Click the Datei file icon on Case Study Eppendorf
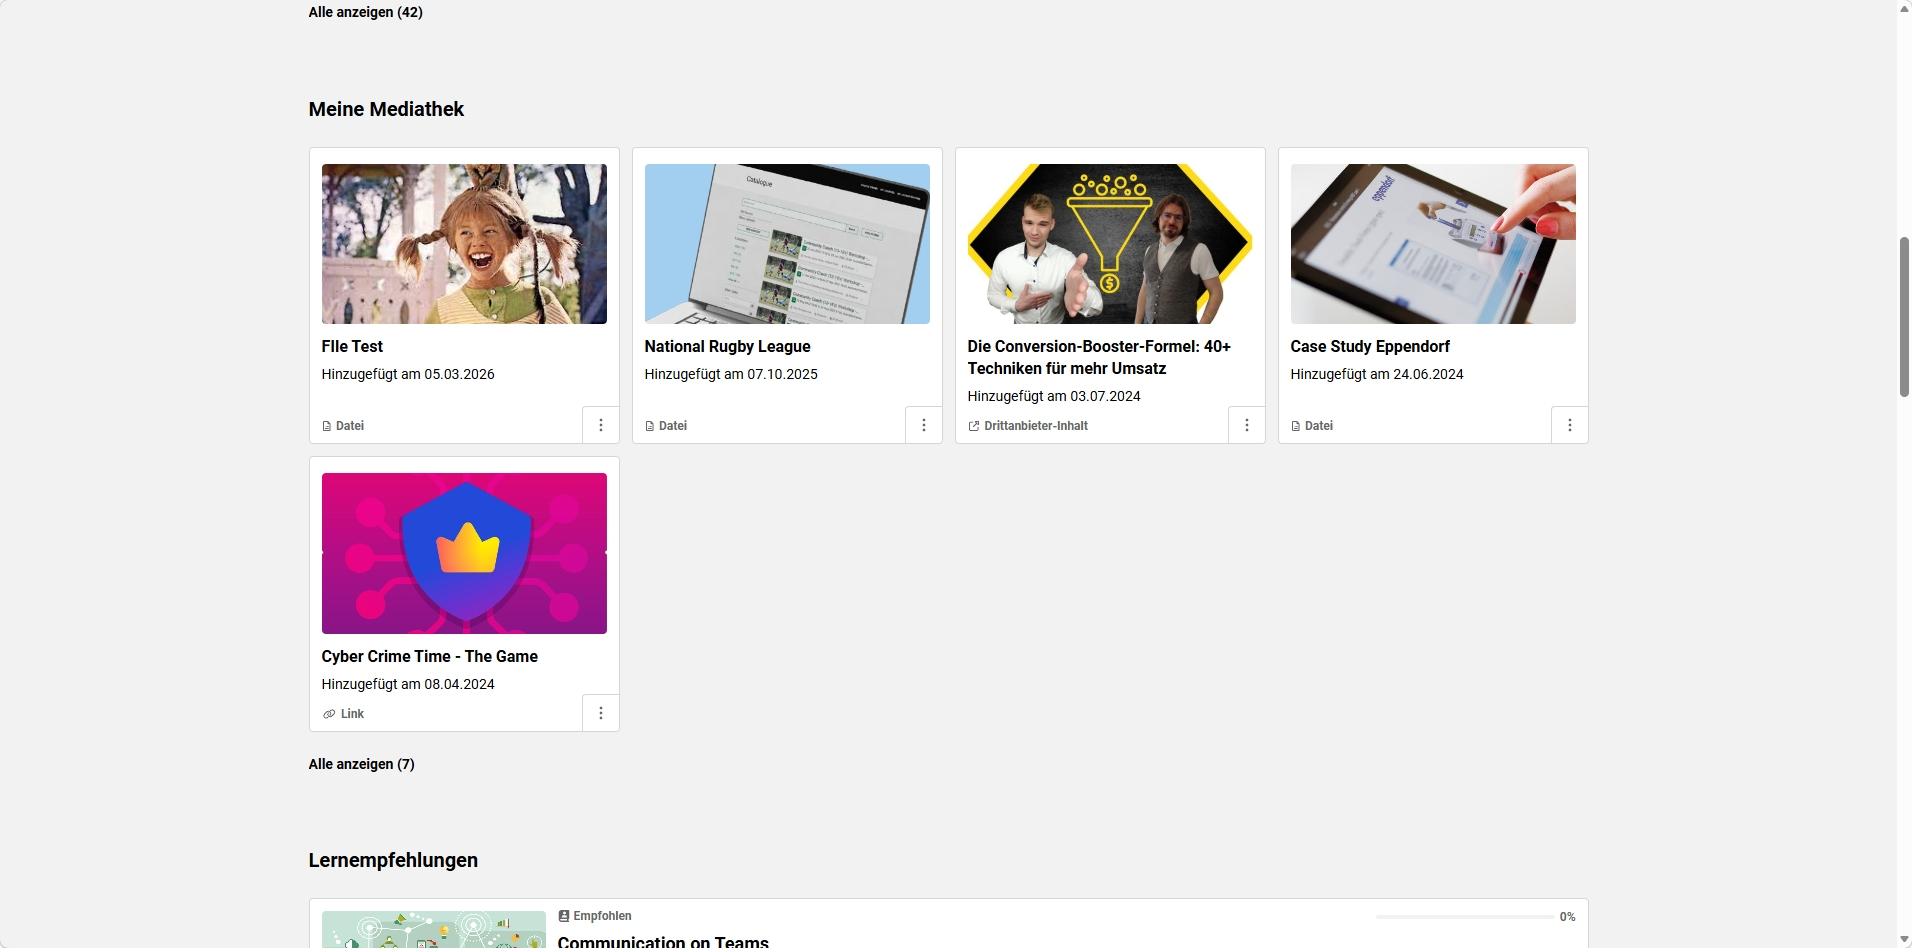 (1296, 426)
